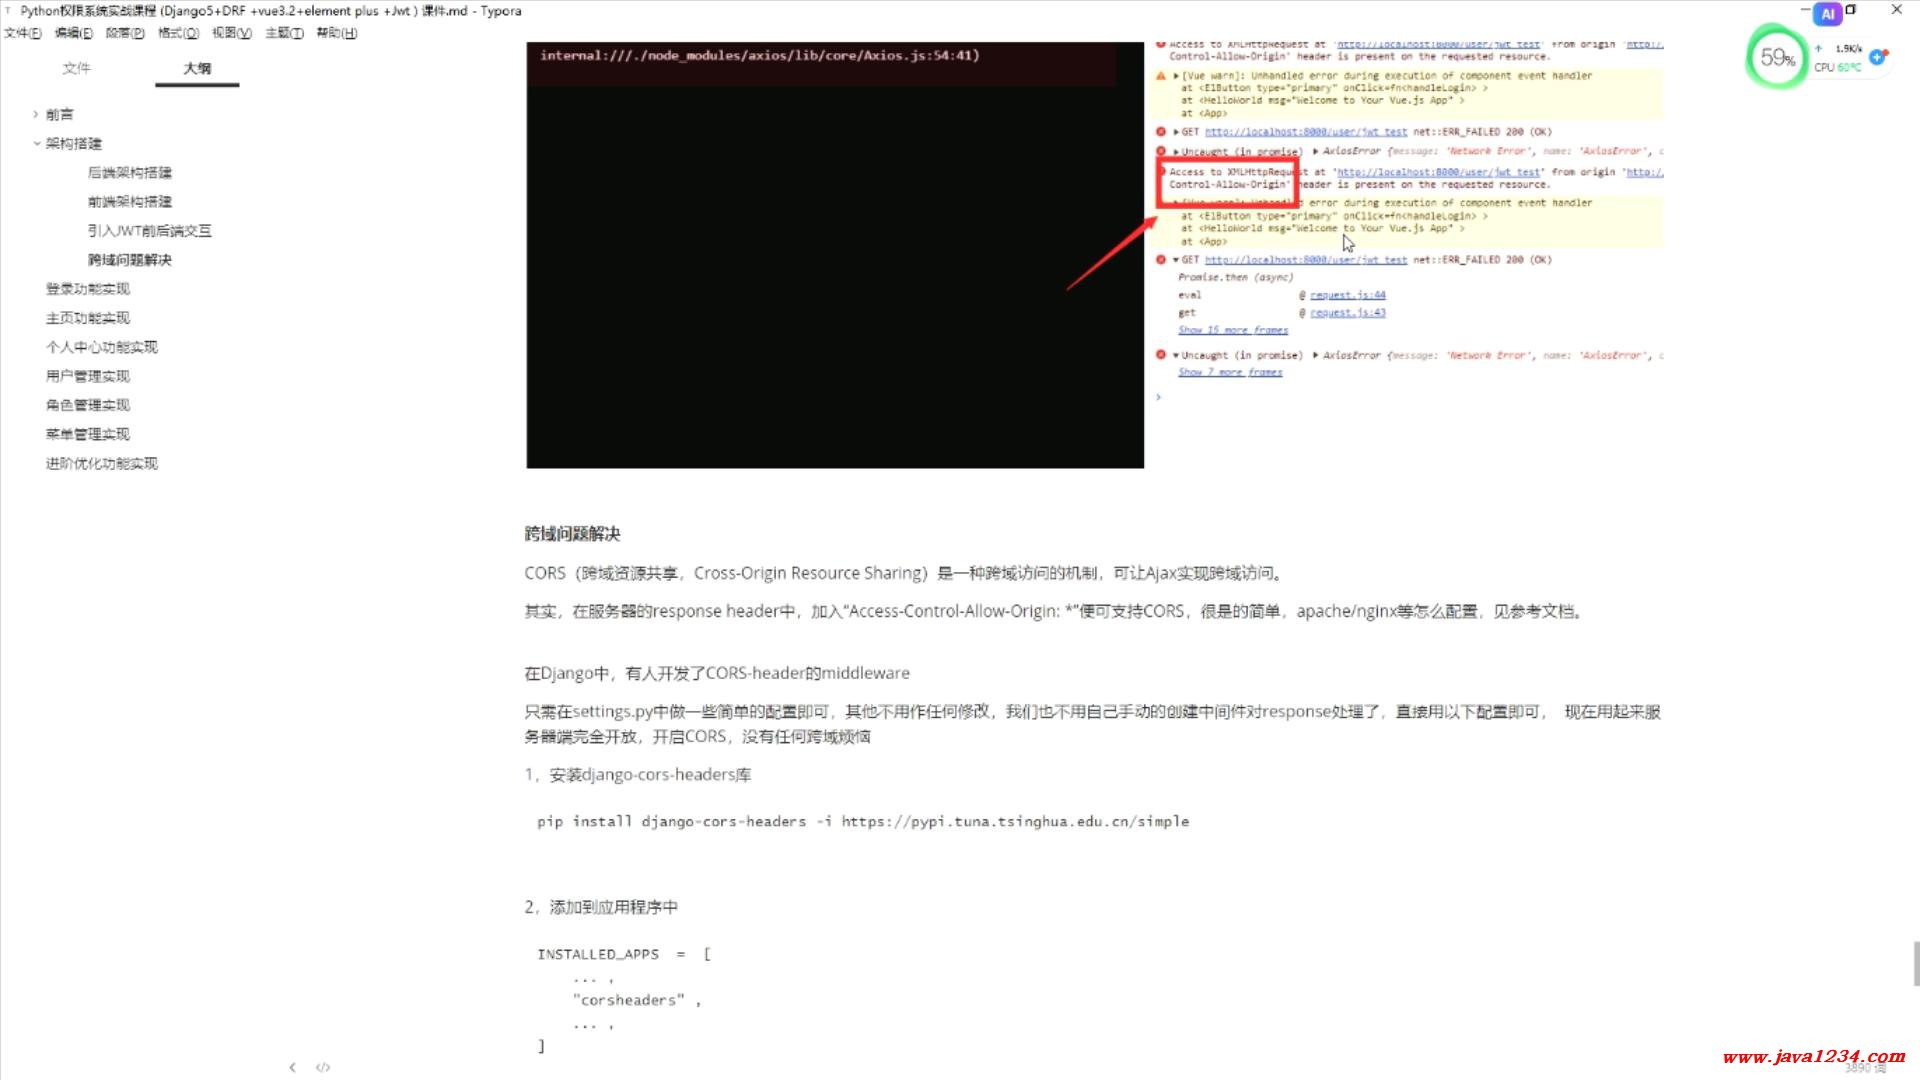Click the AI assistant icon
Viewport: 1920px width, 1080px height.
(1827, 14)
